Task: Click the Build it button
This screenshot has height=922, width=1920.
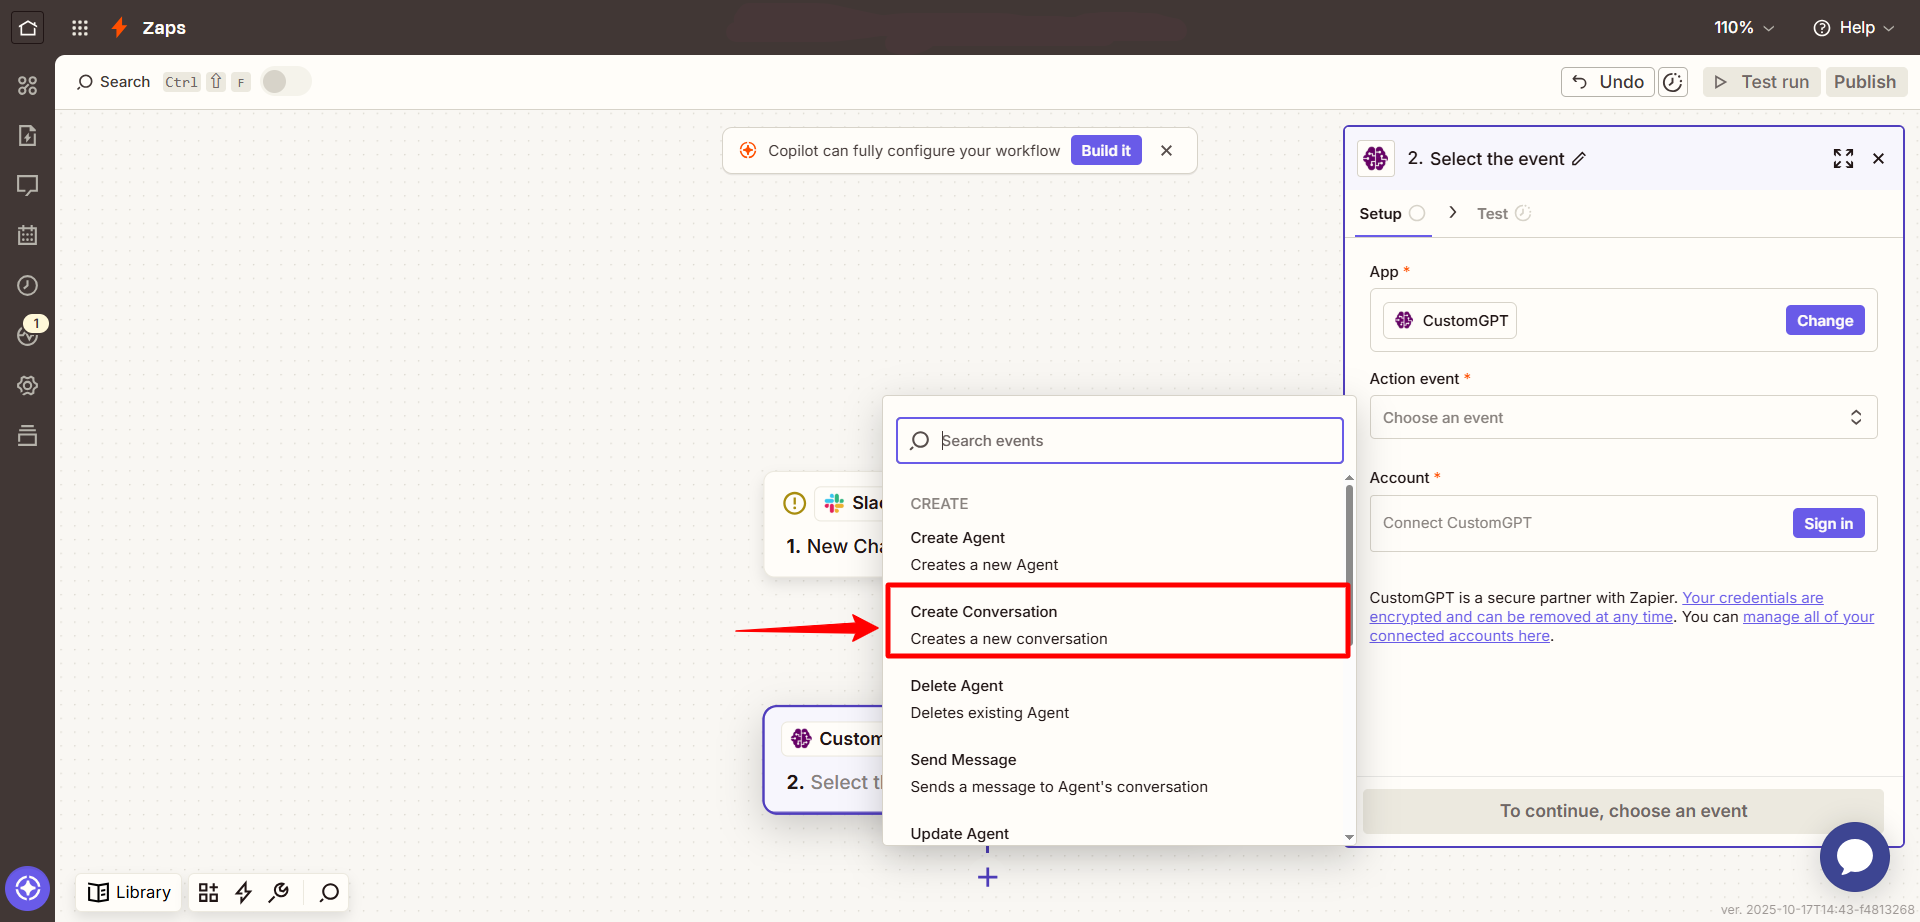Action: (1105, 150)
